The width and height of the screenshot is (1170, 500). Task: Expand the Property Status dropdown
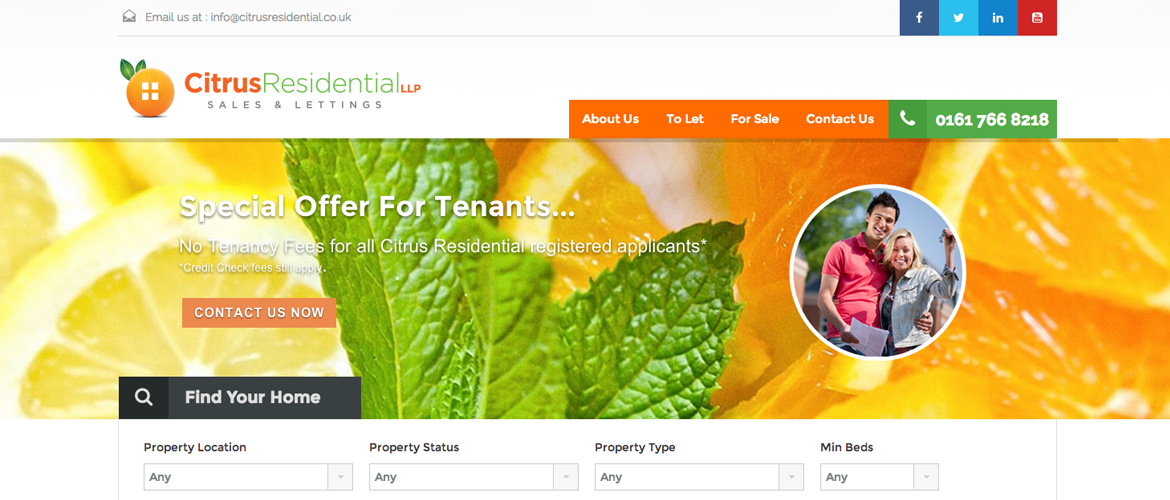pyautogui.click(x=474, y=477)
